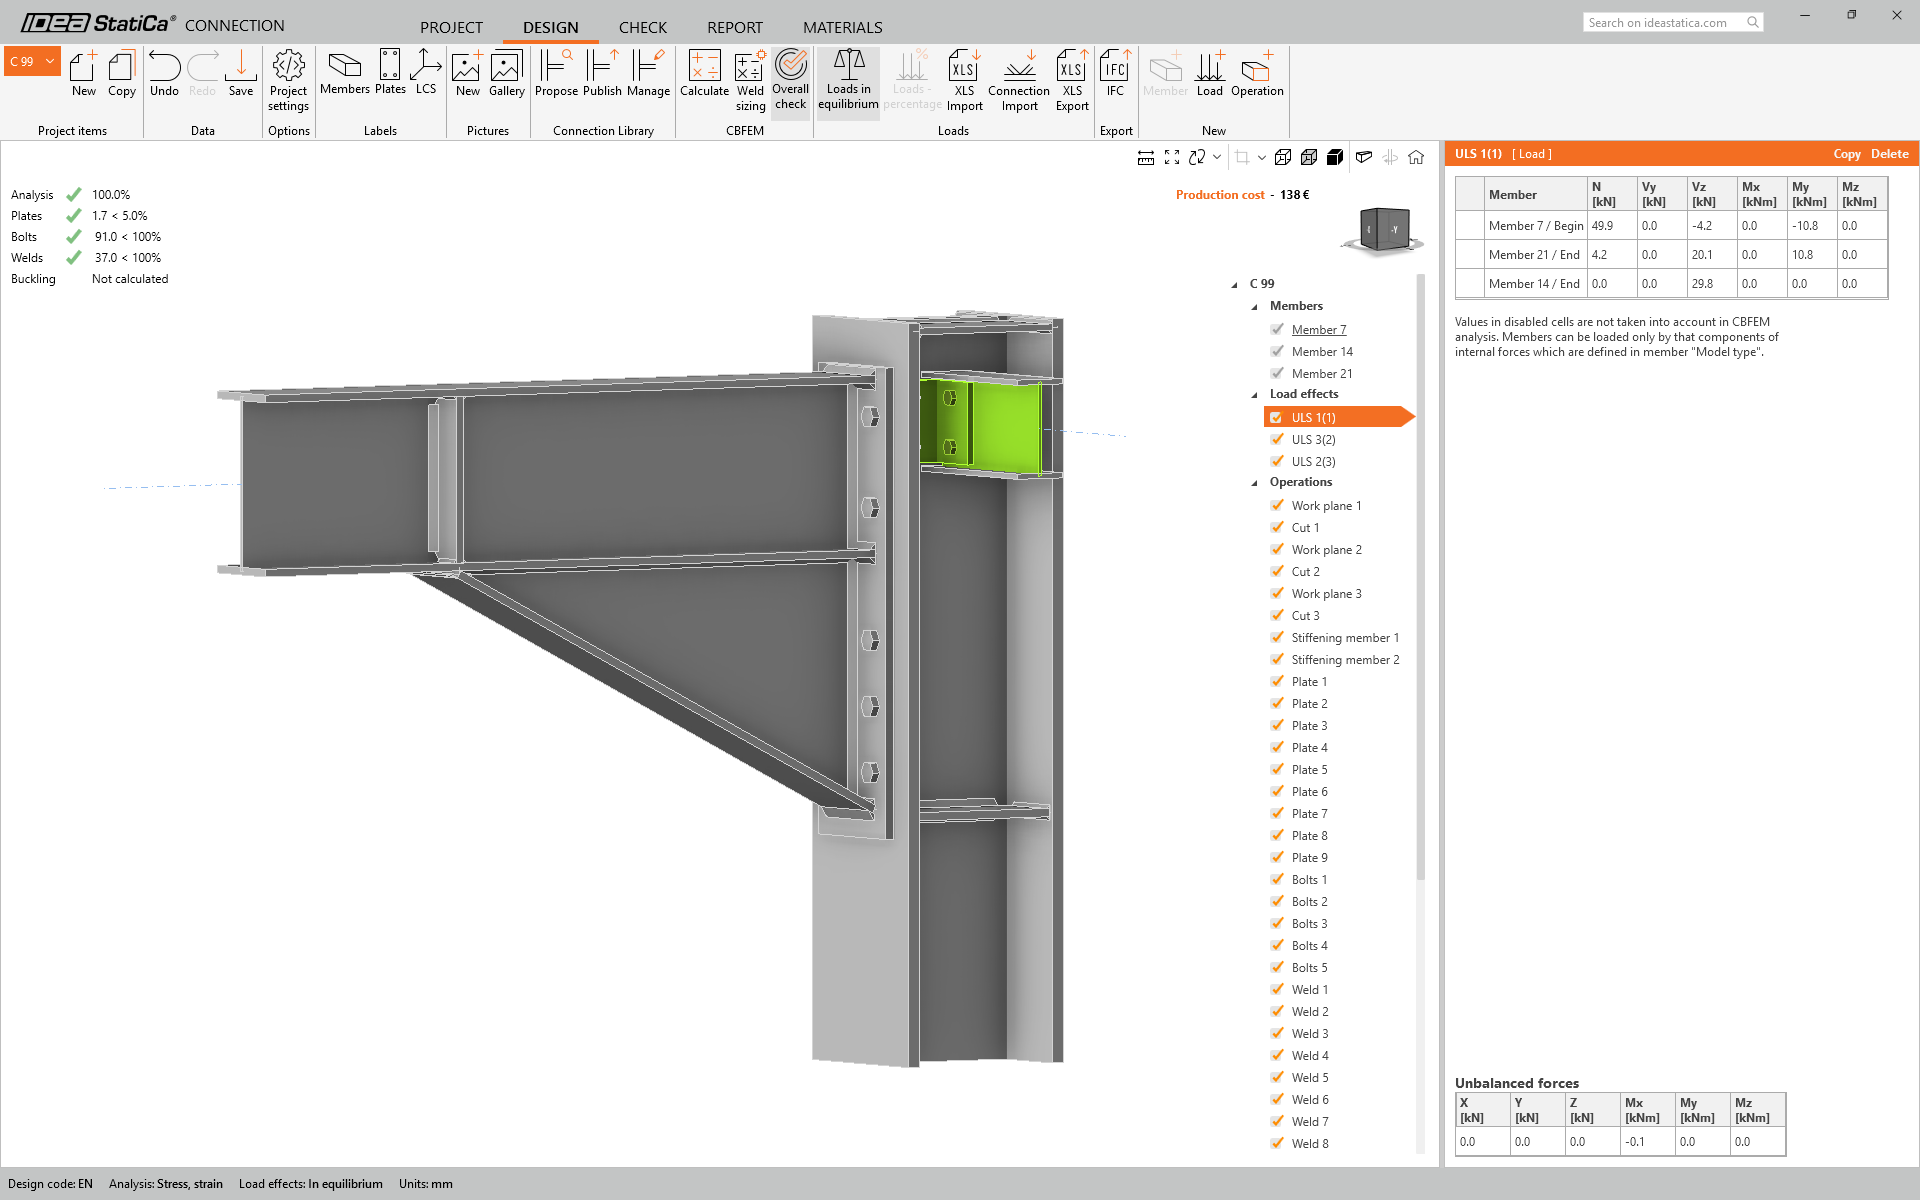Toggle the Stiffening member 1 checkbox
The height and width of the screenshot is (1200, 1920).
tap(1277, 637)
